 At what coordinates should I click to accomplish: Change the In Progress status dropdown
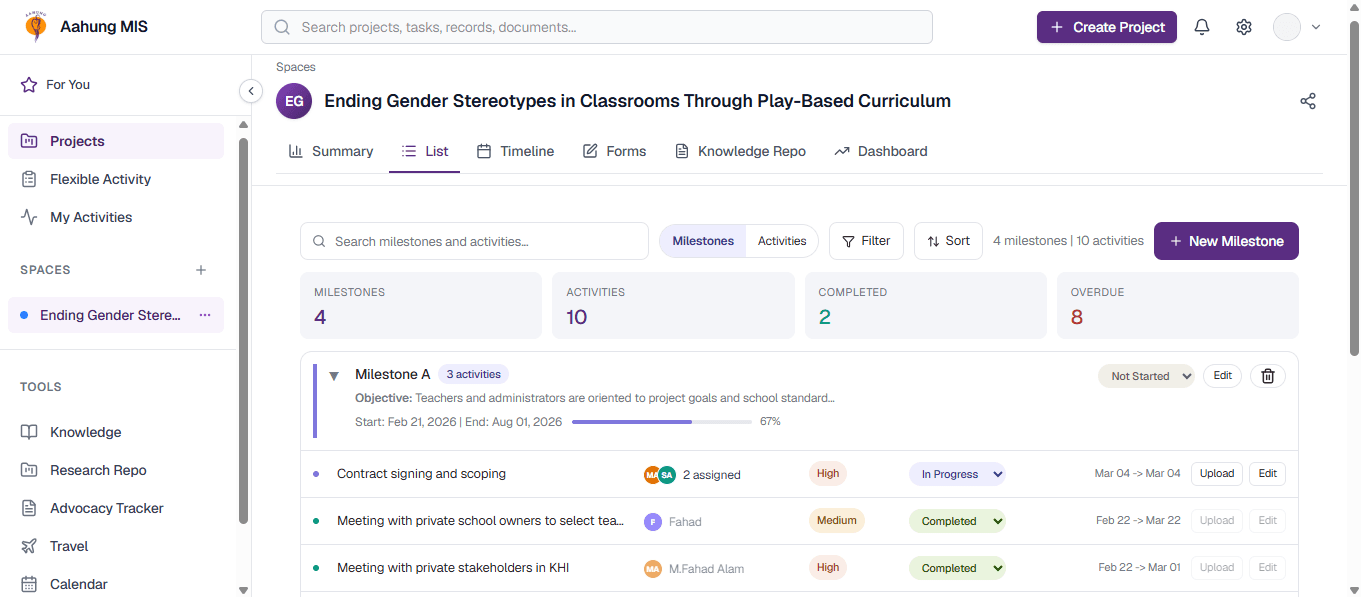pos(957,474)
